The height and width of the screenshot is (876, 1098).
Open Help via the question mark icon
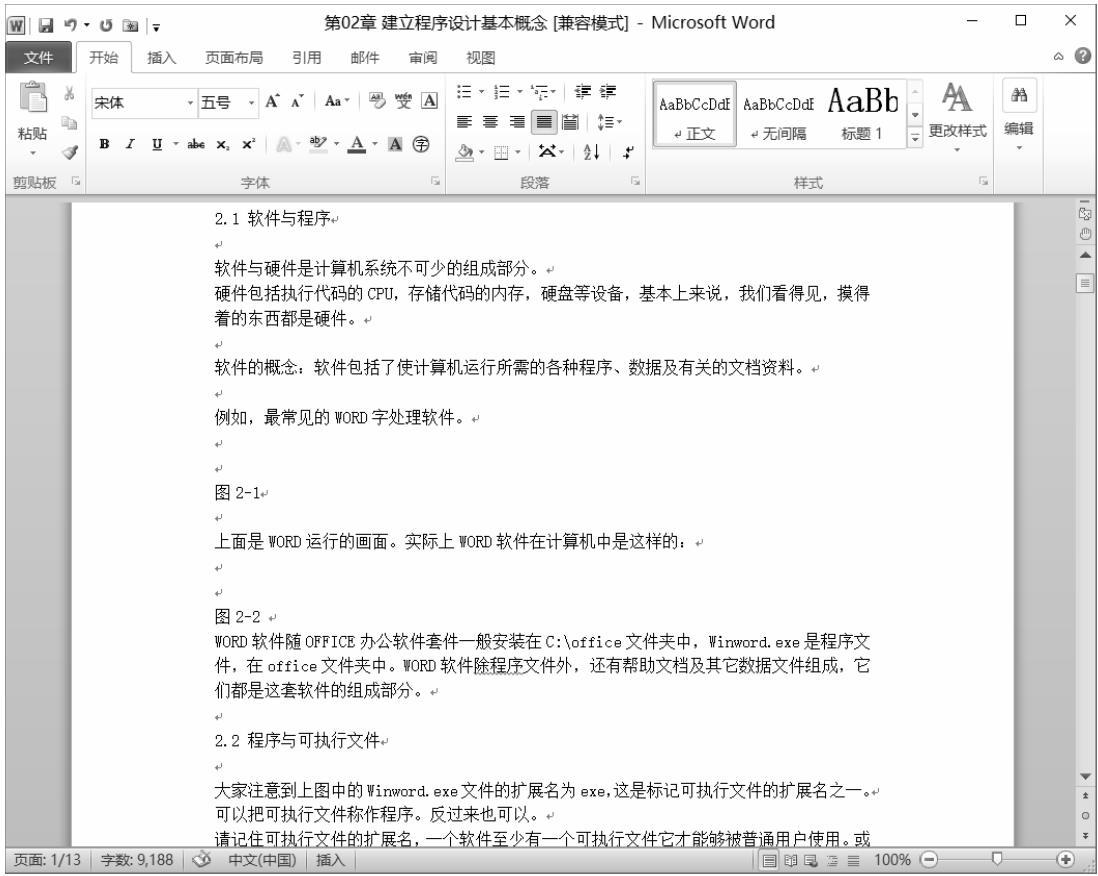[1083, 56]
